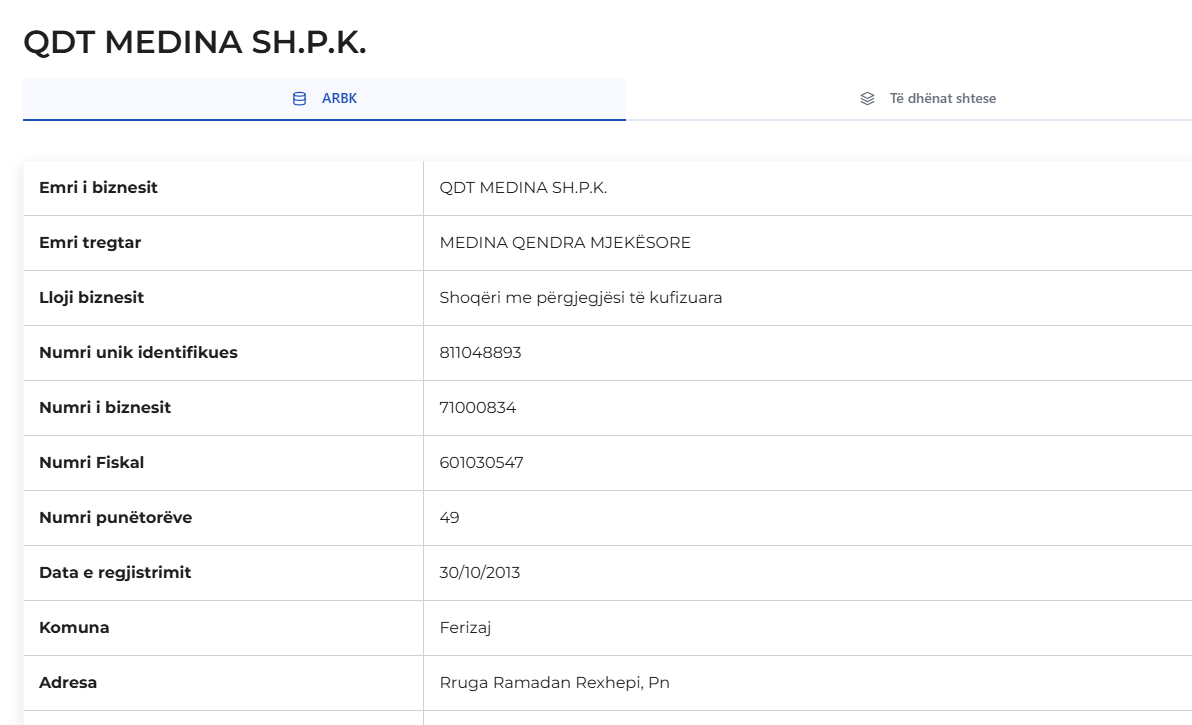
Task: Select the label Numri unik identifikues
Action: click(138, 353)
